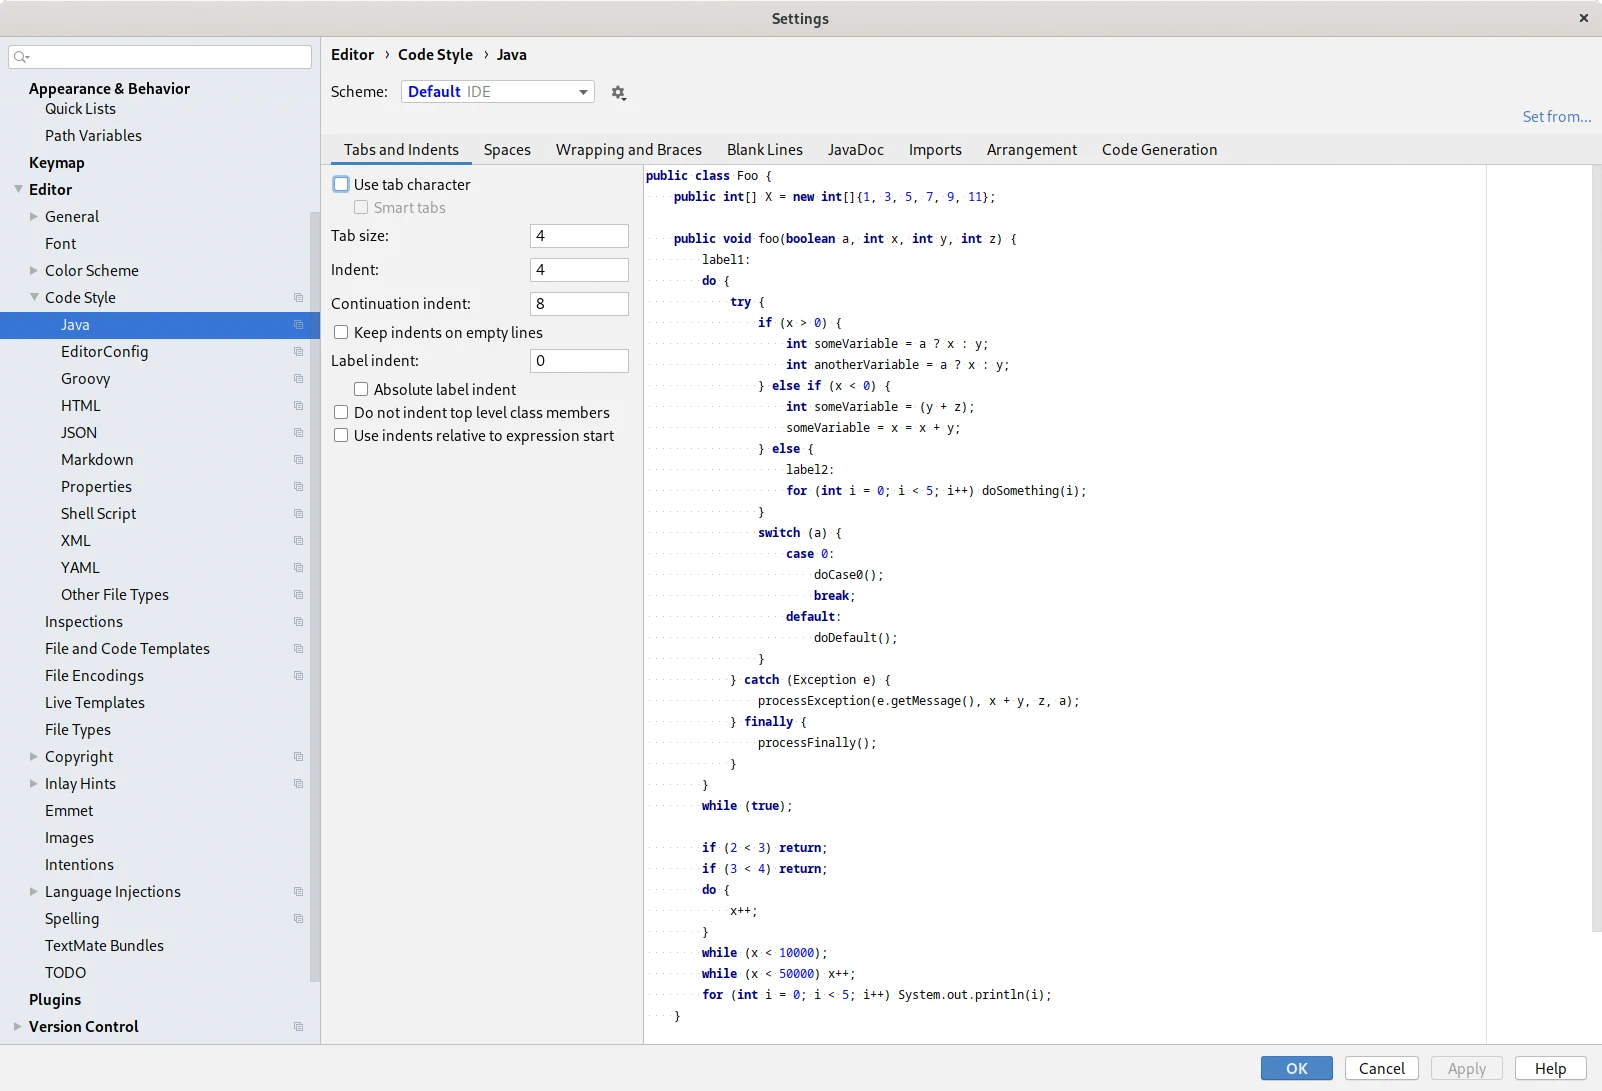Screen dimensions: 1602x1091
Task: Click the search magnifier icon in settings
Action: 21,57
